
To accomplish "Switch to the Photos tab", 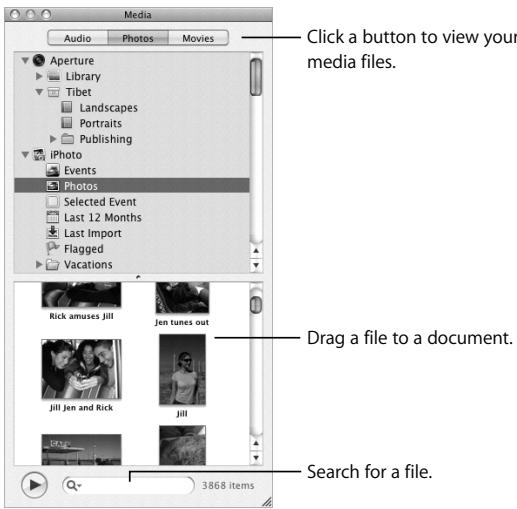I will tap(138, 38).
